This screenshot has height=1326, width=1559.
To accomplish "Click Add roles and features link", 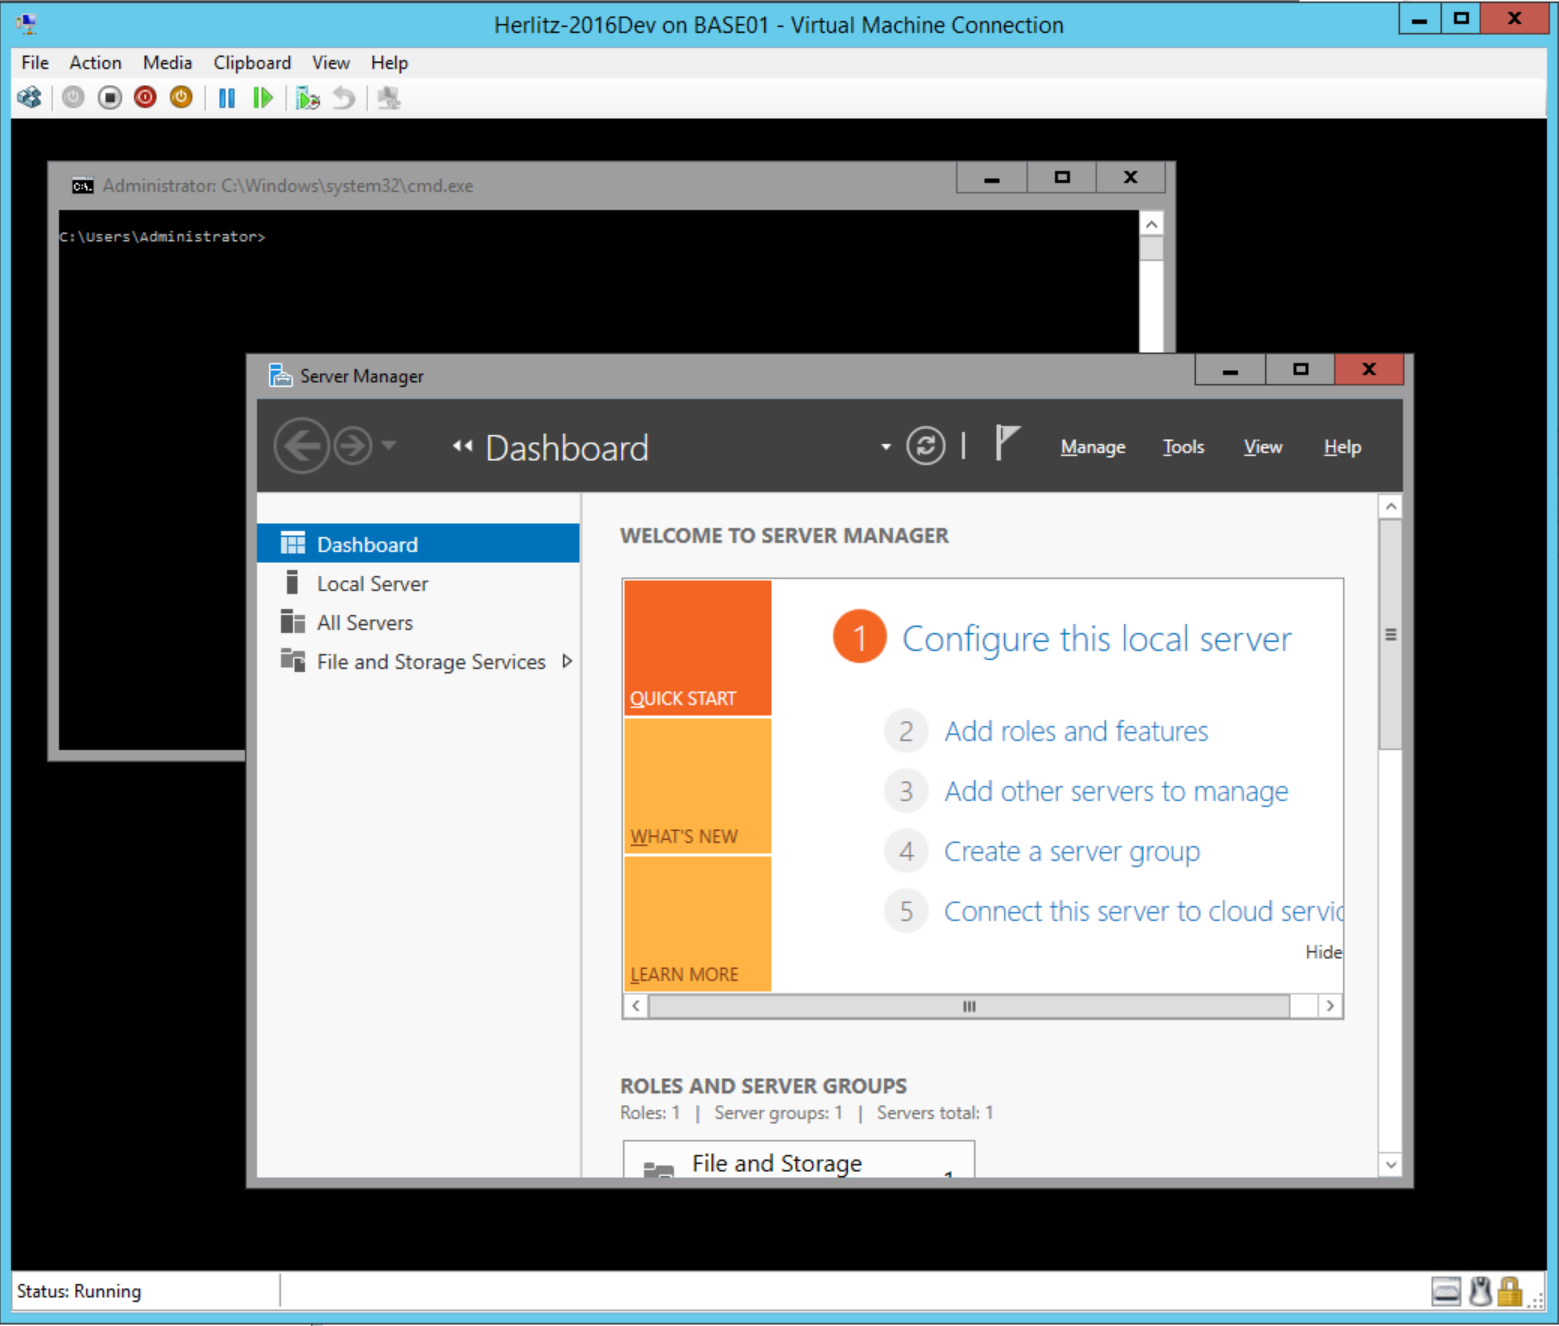I will pos(1076,731).
